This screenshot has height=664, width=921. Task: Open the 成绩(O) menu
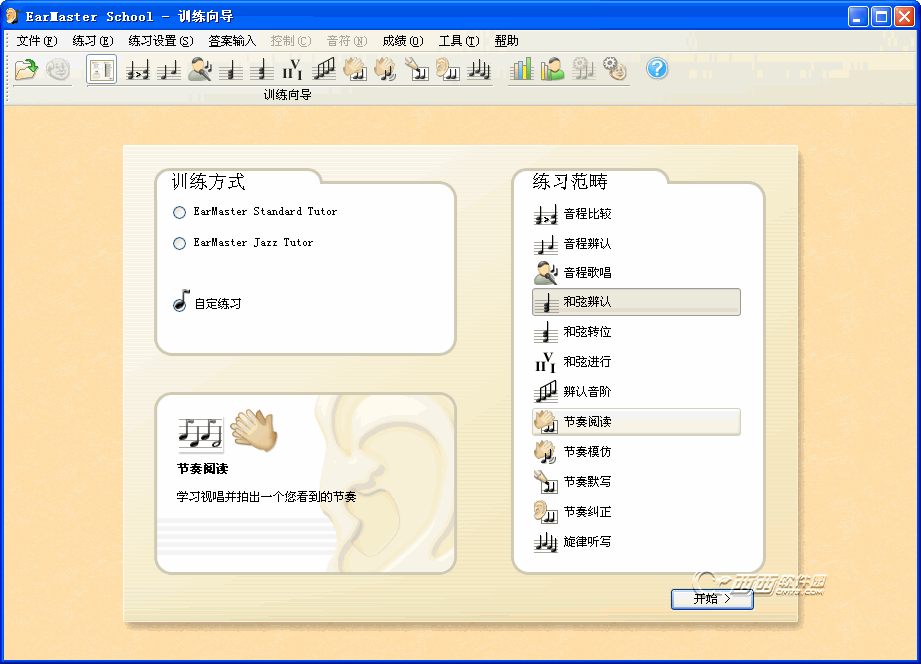coord(402,41)
